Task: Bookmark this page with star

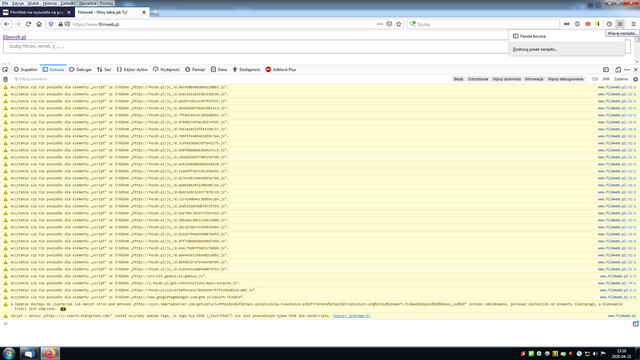Action: (399, 24)
